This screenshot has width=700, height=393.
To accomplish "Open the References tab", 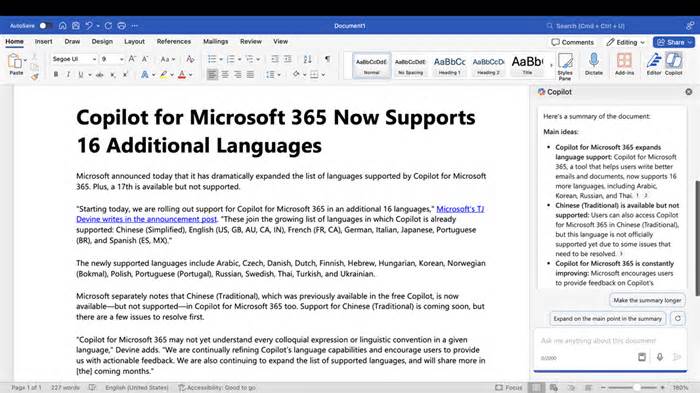I will click(174, 41).
